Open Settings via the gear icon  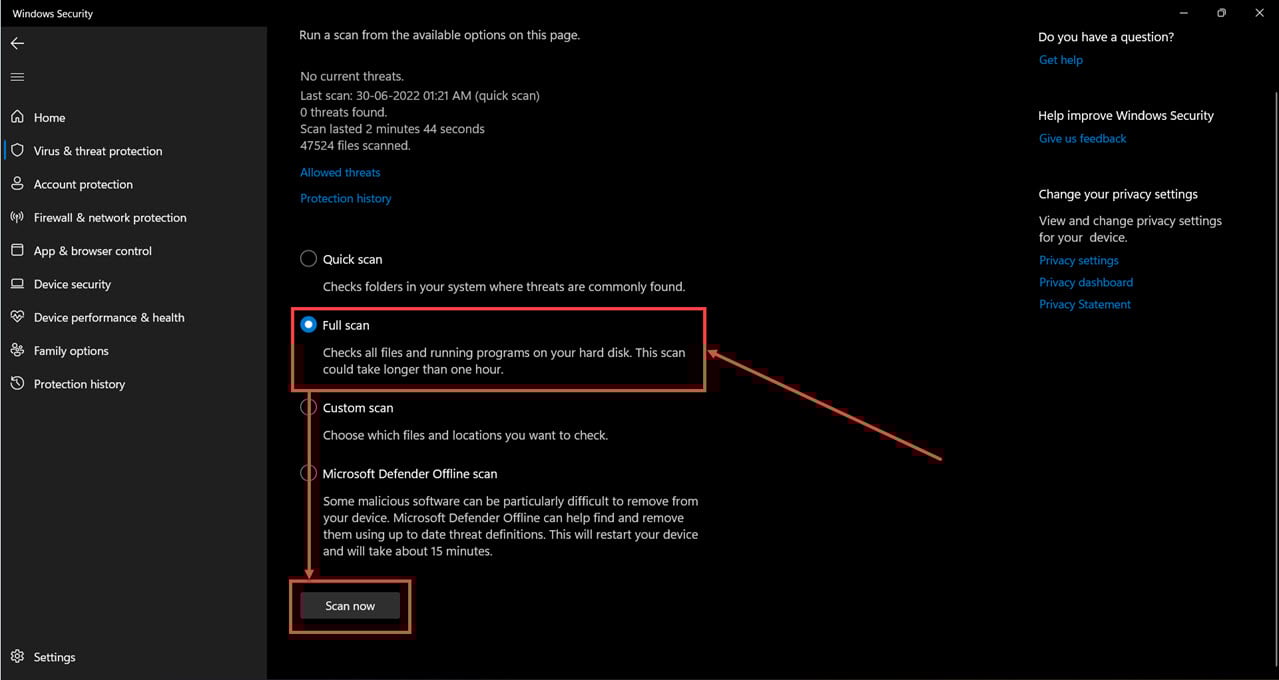pos(55,657)
